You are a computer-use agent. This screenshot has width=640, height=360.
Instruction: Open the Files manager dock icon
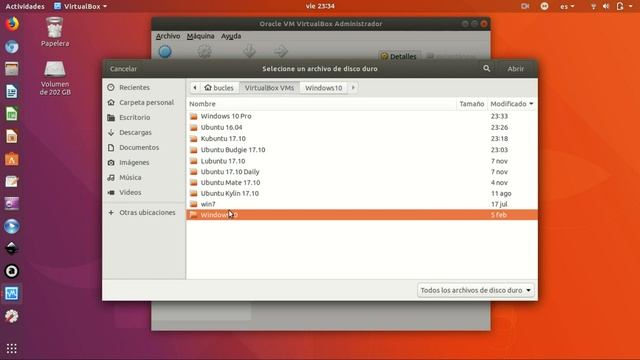pyautogui.click(x=12, y=69)
